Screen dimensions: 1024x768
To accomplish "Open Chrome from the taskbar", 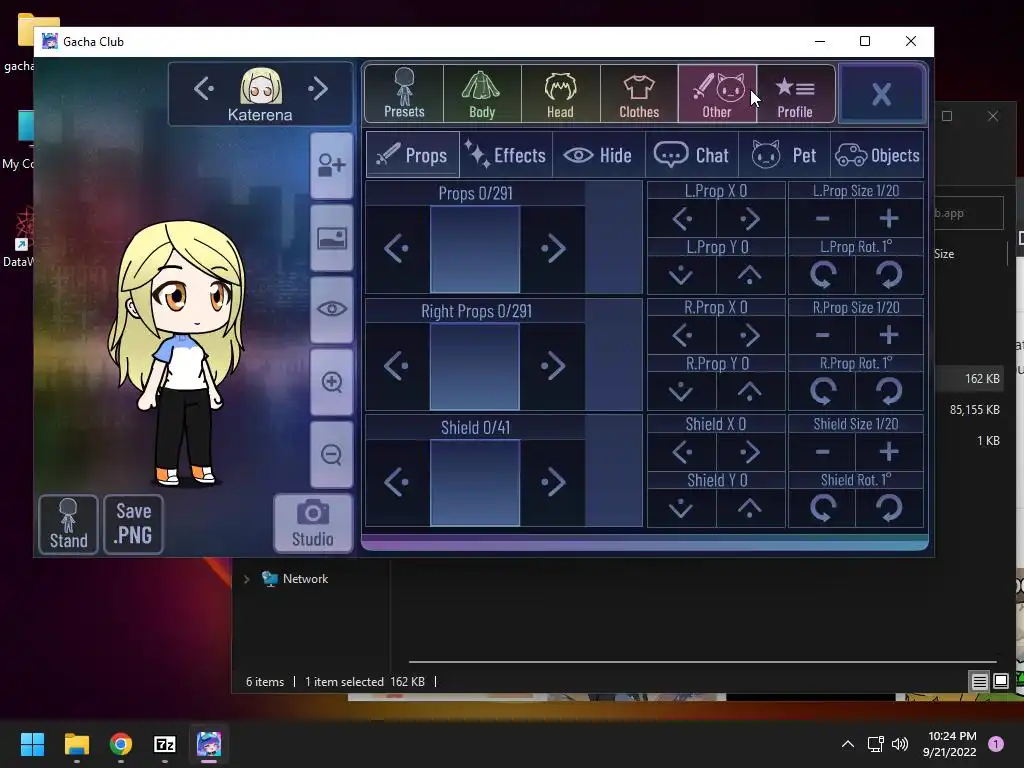I will click(121, 744).
